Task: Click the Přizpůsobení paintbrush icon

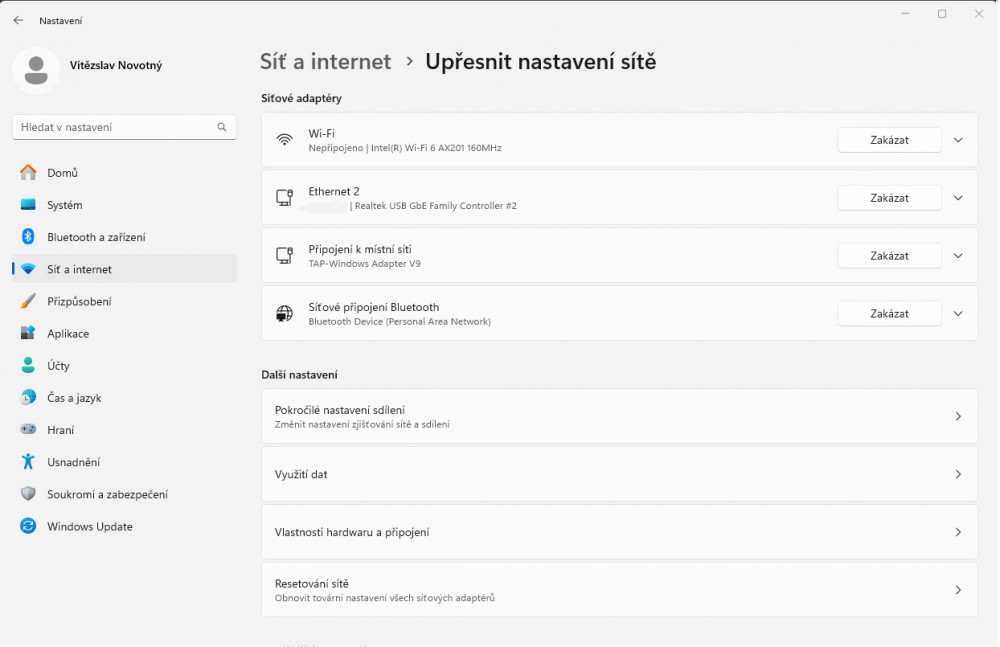Action: [x=28, y=301]
